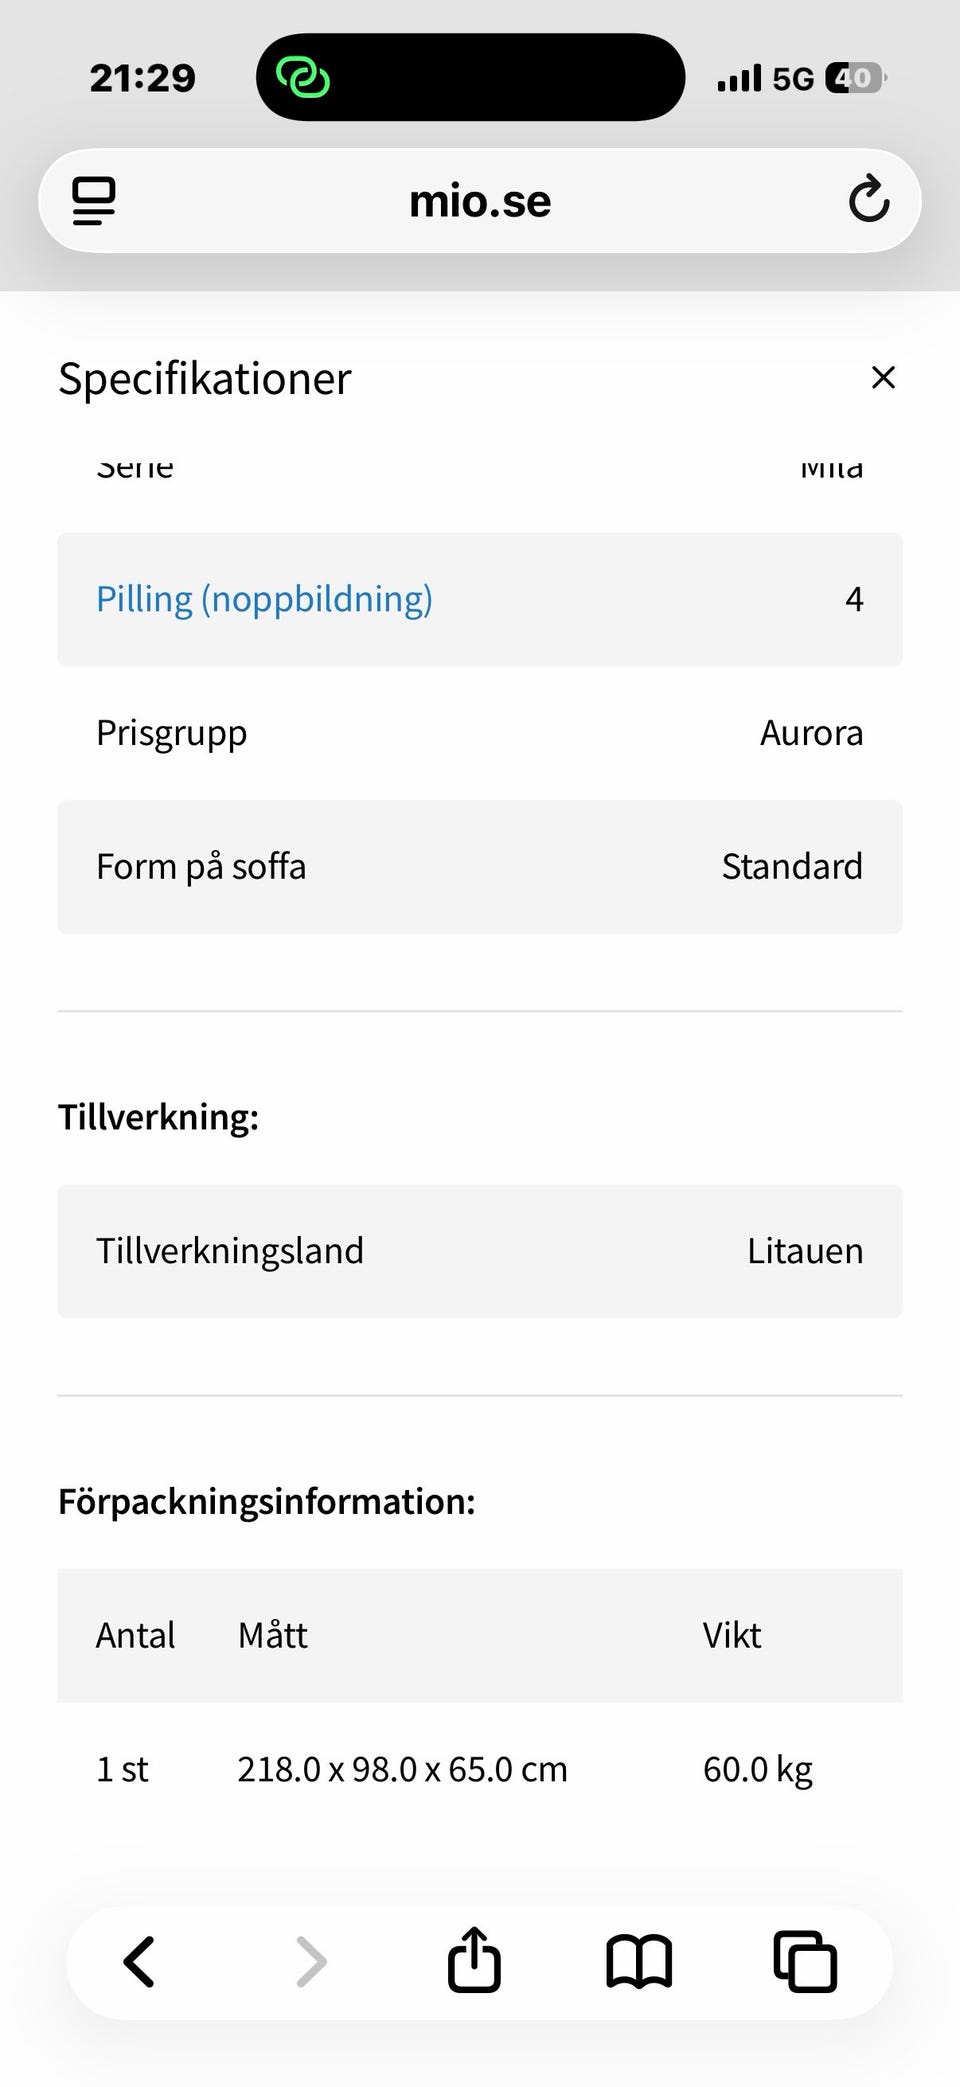
Task: Tap the green link icon in Dynamic Island
Action: coord(302,77)
